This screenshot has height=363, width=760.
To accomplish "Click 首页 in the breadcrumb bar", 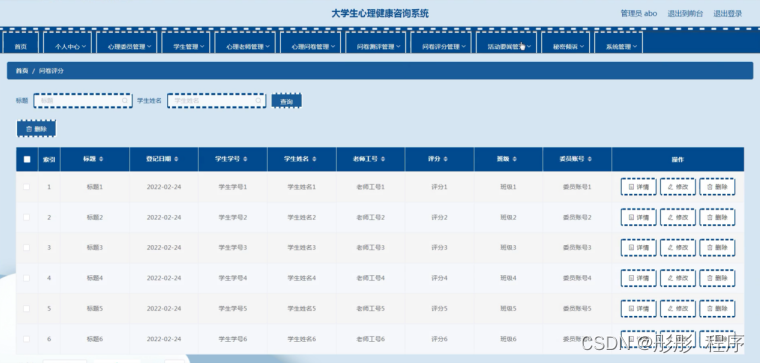I will click(x=22, y=71).
